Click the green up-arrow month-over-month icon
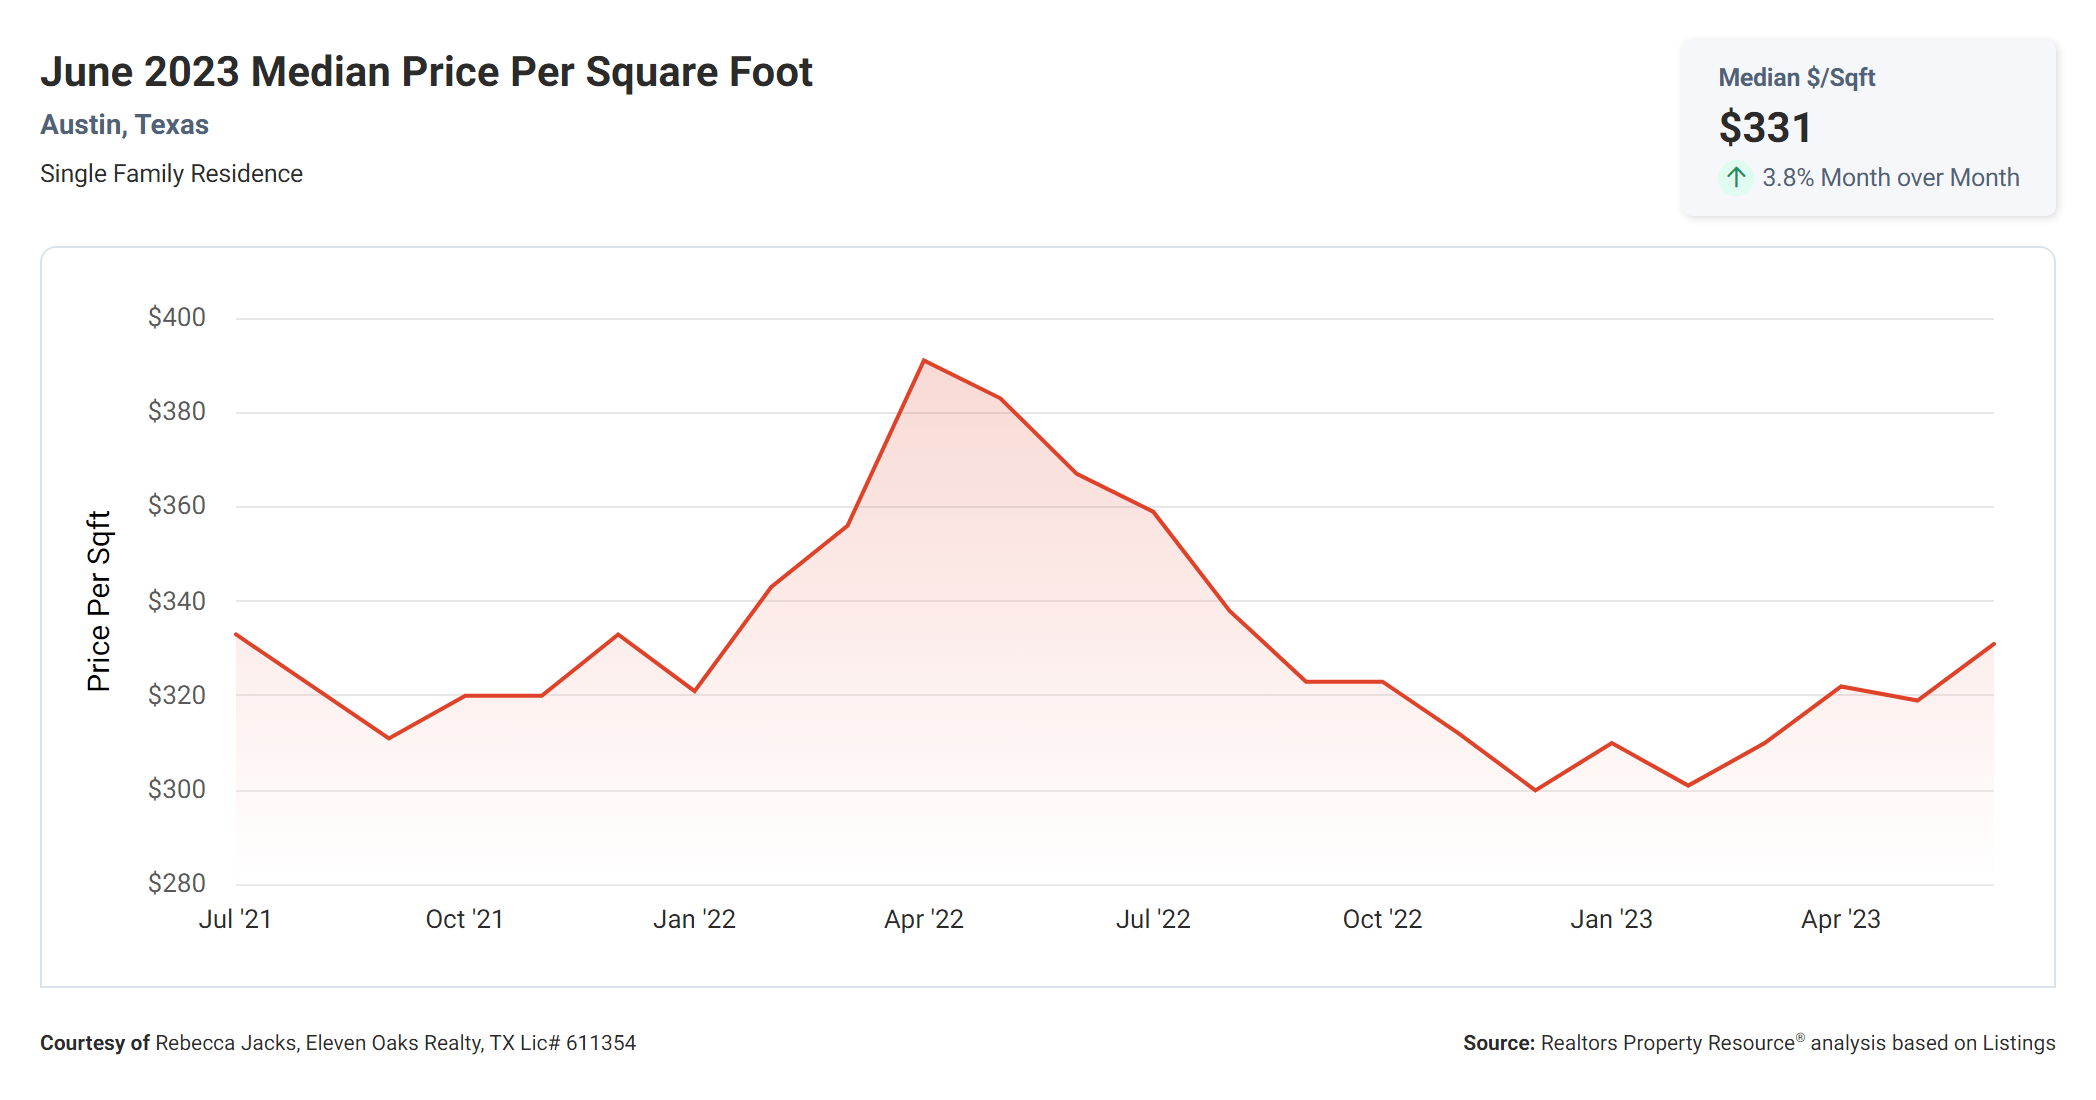 pyautogui.click(x=1736, y=178)
